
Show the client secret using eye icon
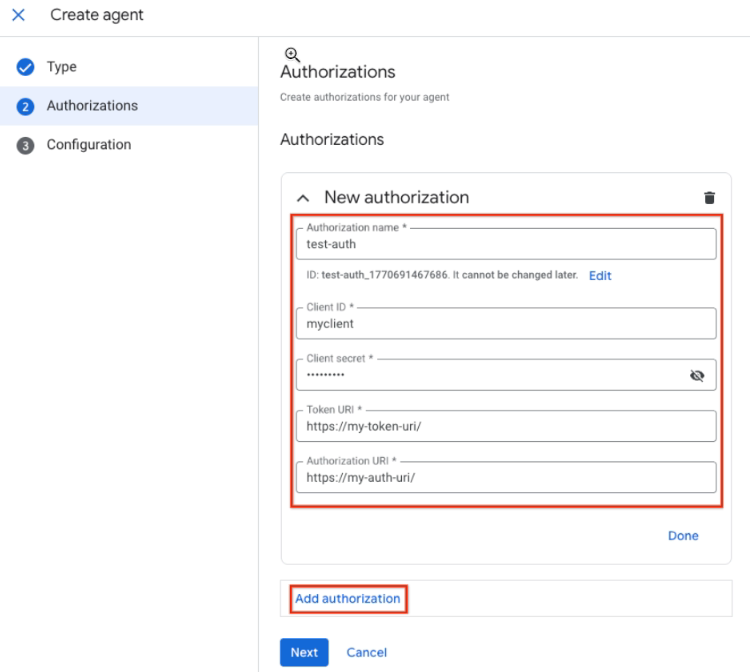click(x=697, y=375)
